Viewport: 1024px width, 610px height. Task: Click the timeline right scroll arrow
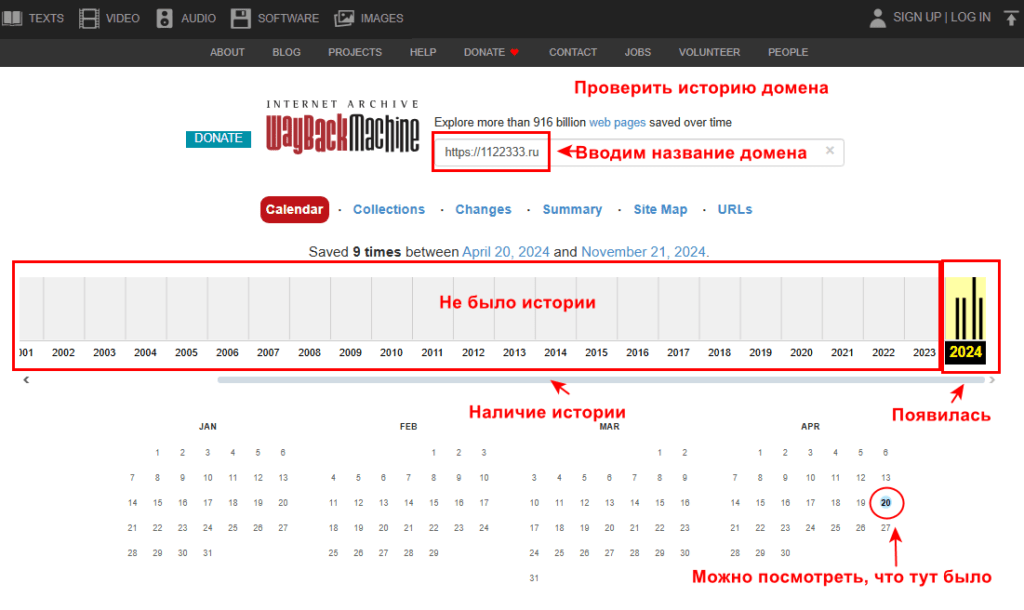click(992, 379)
